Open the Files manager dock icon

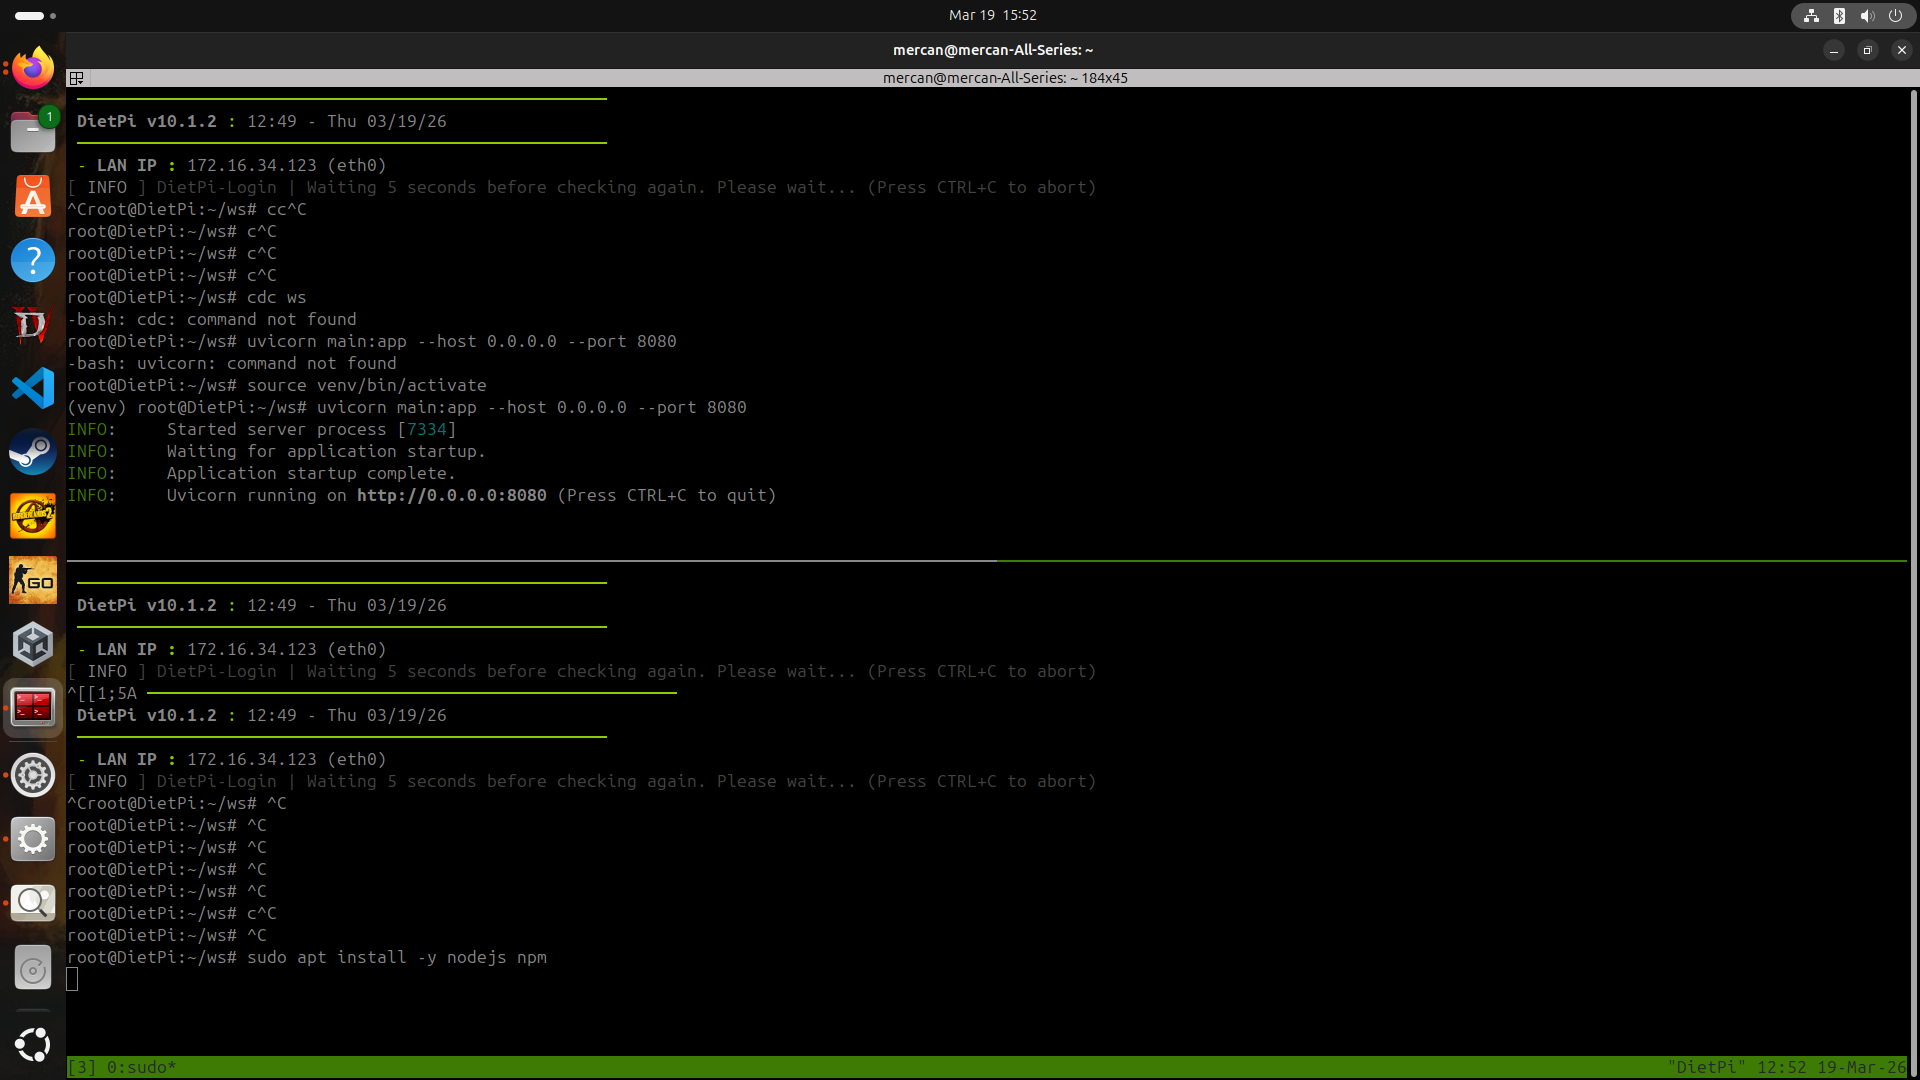coord(33,132)
